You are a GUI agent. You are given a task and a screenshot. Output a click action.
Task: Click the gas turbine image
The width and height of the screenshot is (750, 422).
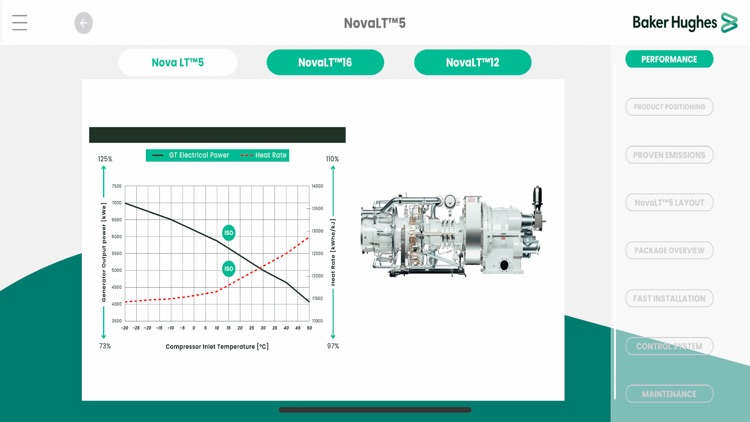(x=453, y=233)
